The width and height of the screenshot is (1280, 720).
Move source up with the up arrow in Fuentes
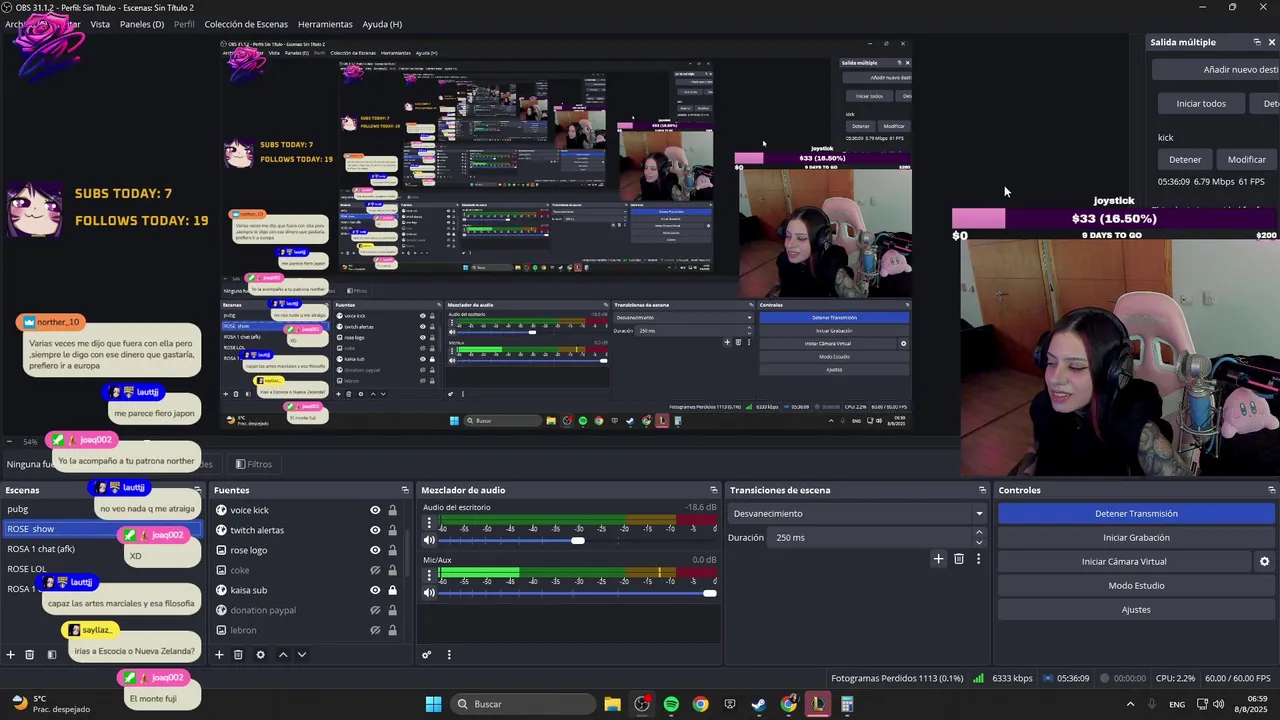point(283,655)
